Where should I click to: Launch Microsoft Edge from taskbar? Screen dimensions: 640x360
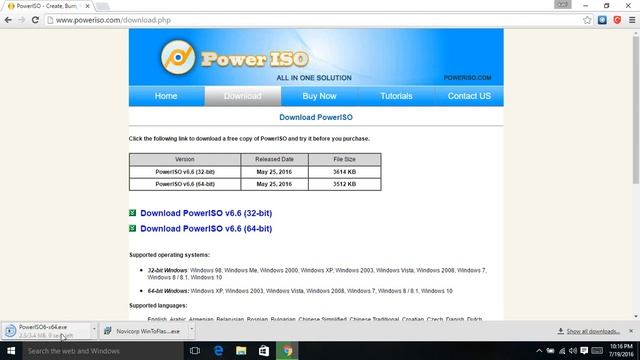pos(218,351)
